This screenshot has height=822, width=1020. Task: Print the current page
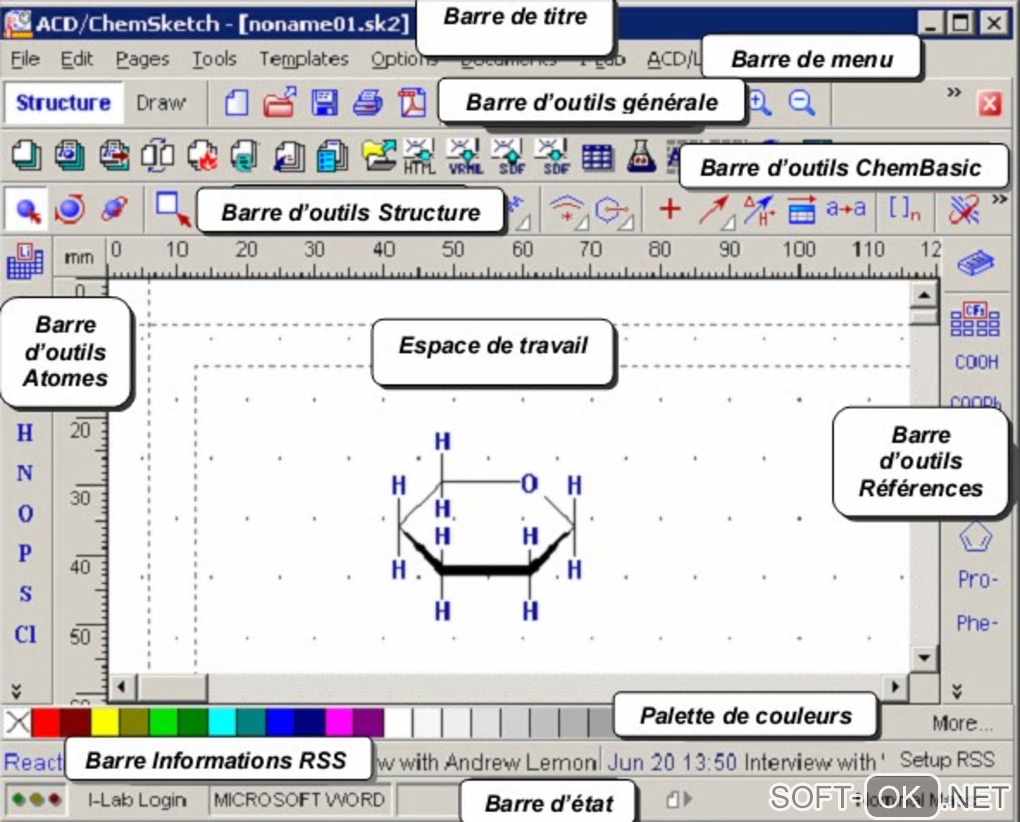click(368, 103)
